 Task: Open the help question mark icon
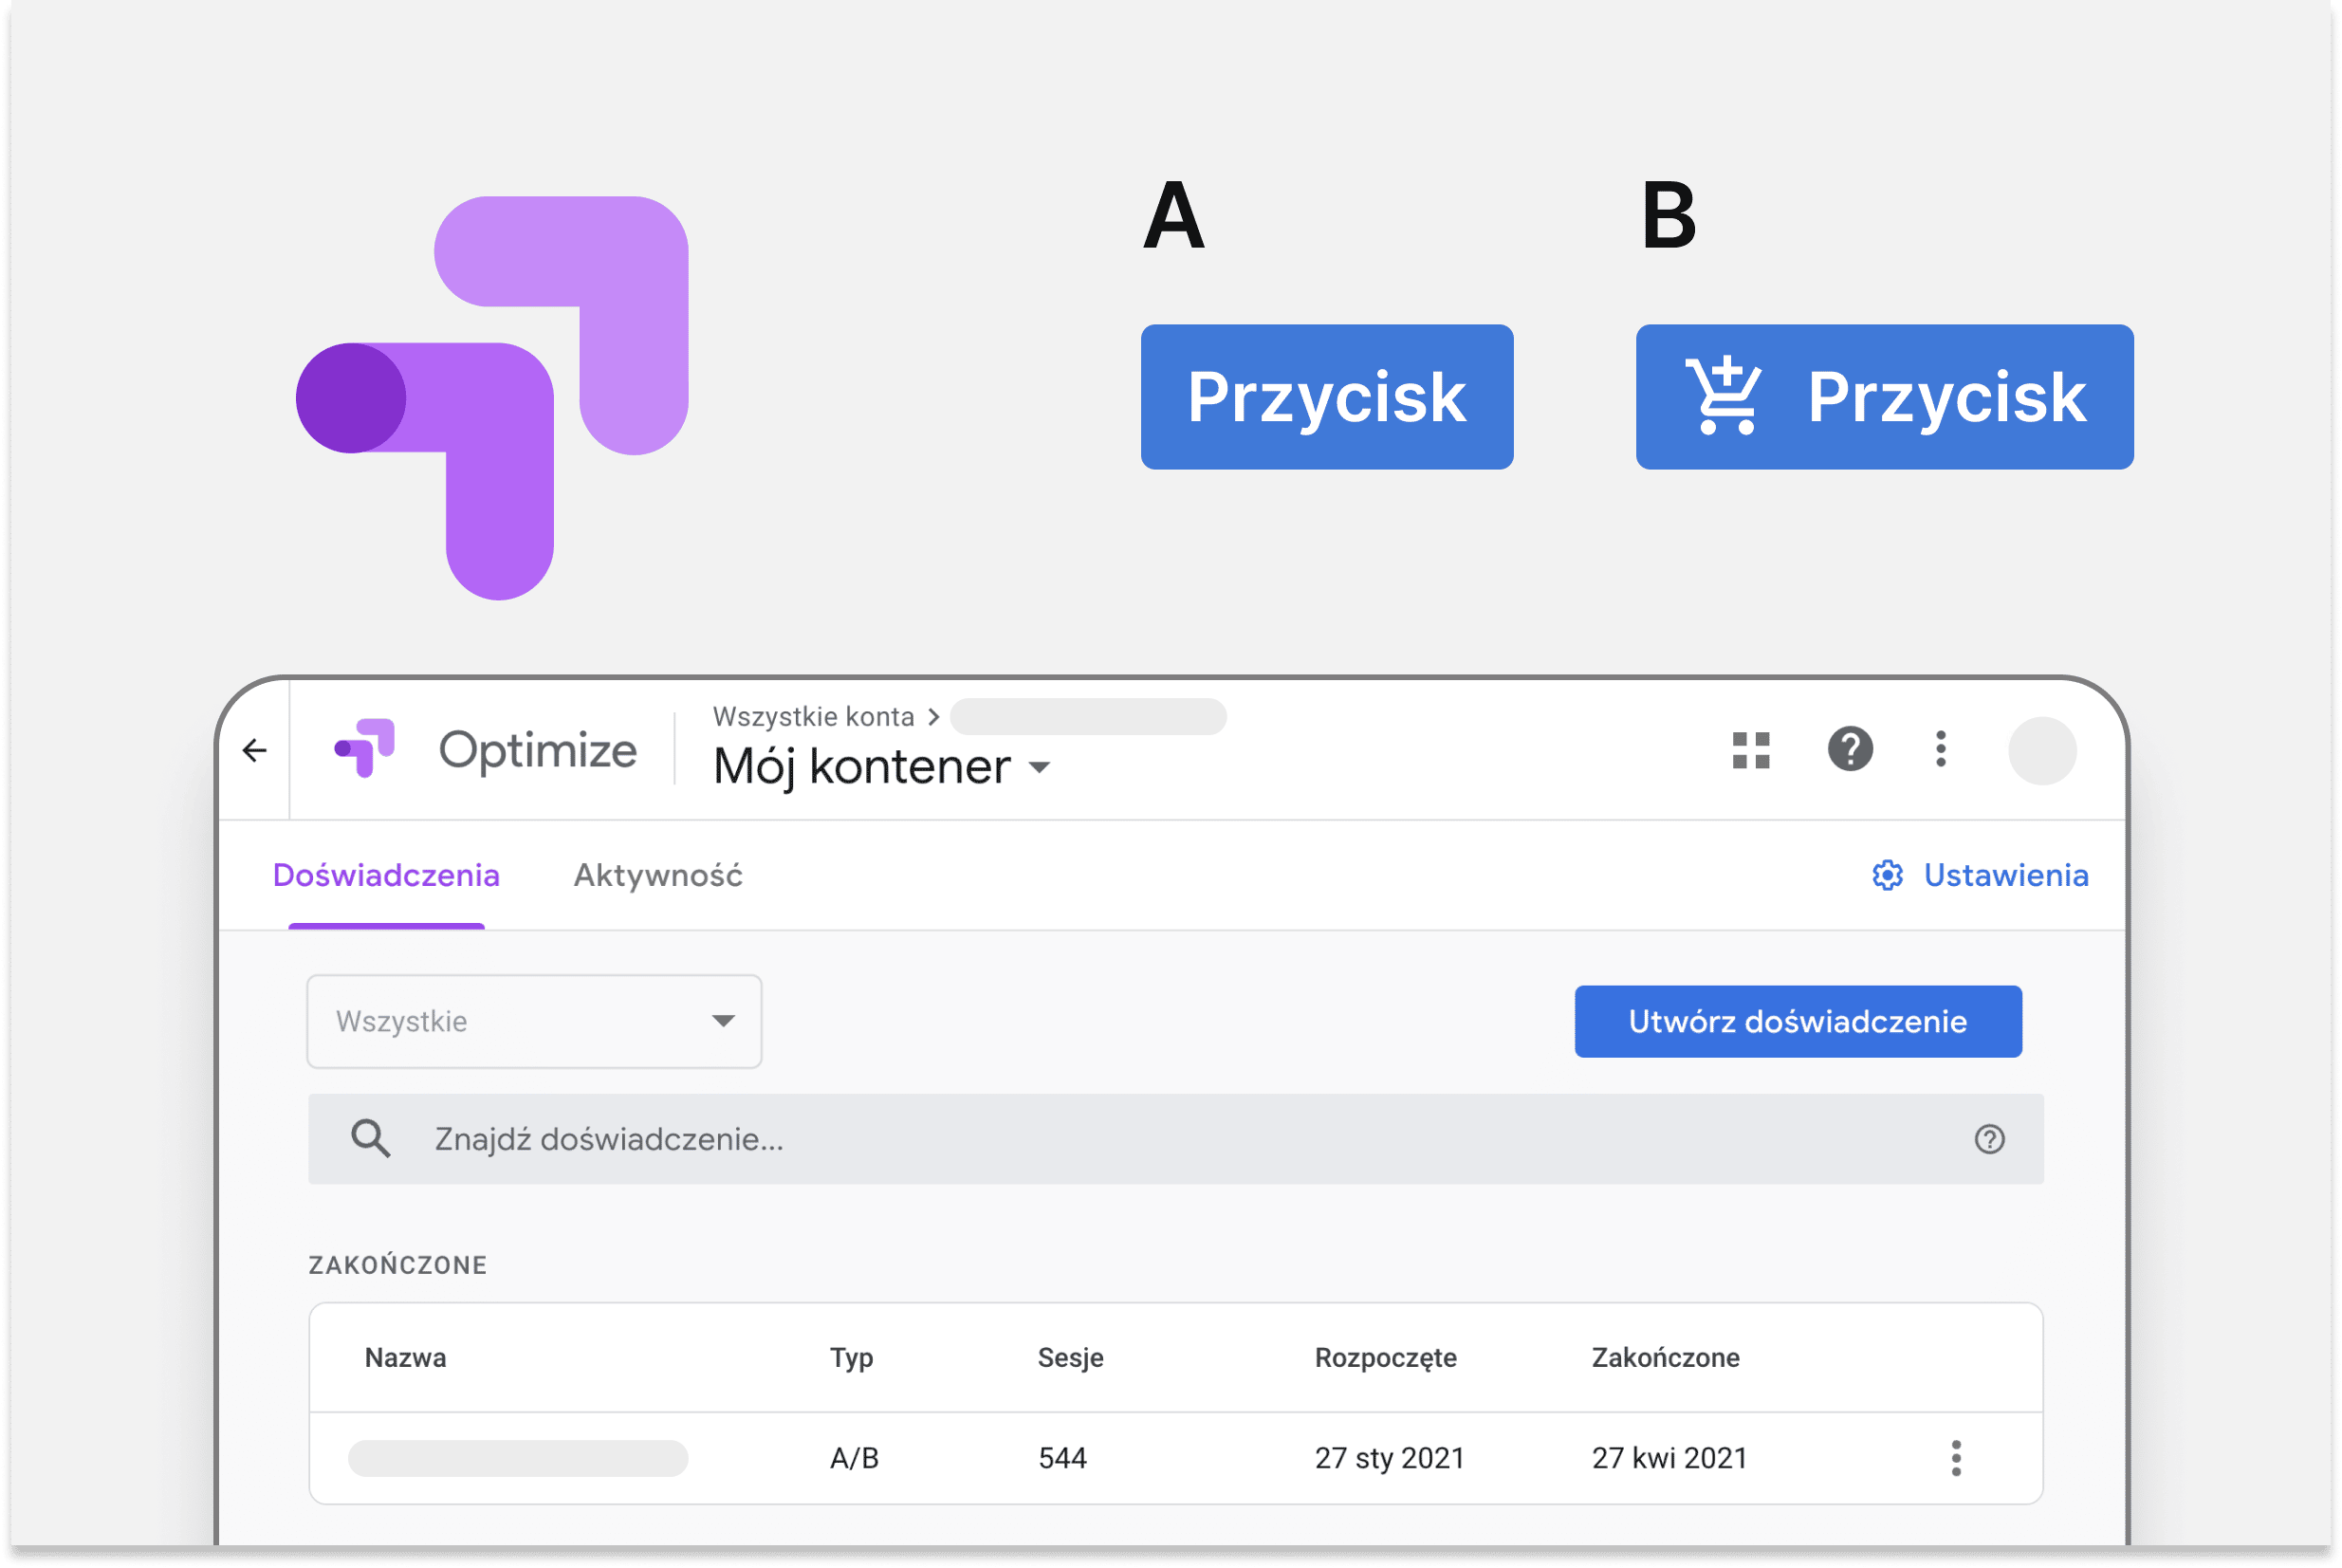(1850, 749)
